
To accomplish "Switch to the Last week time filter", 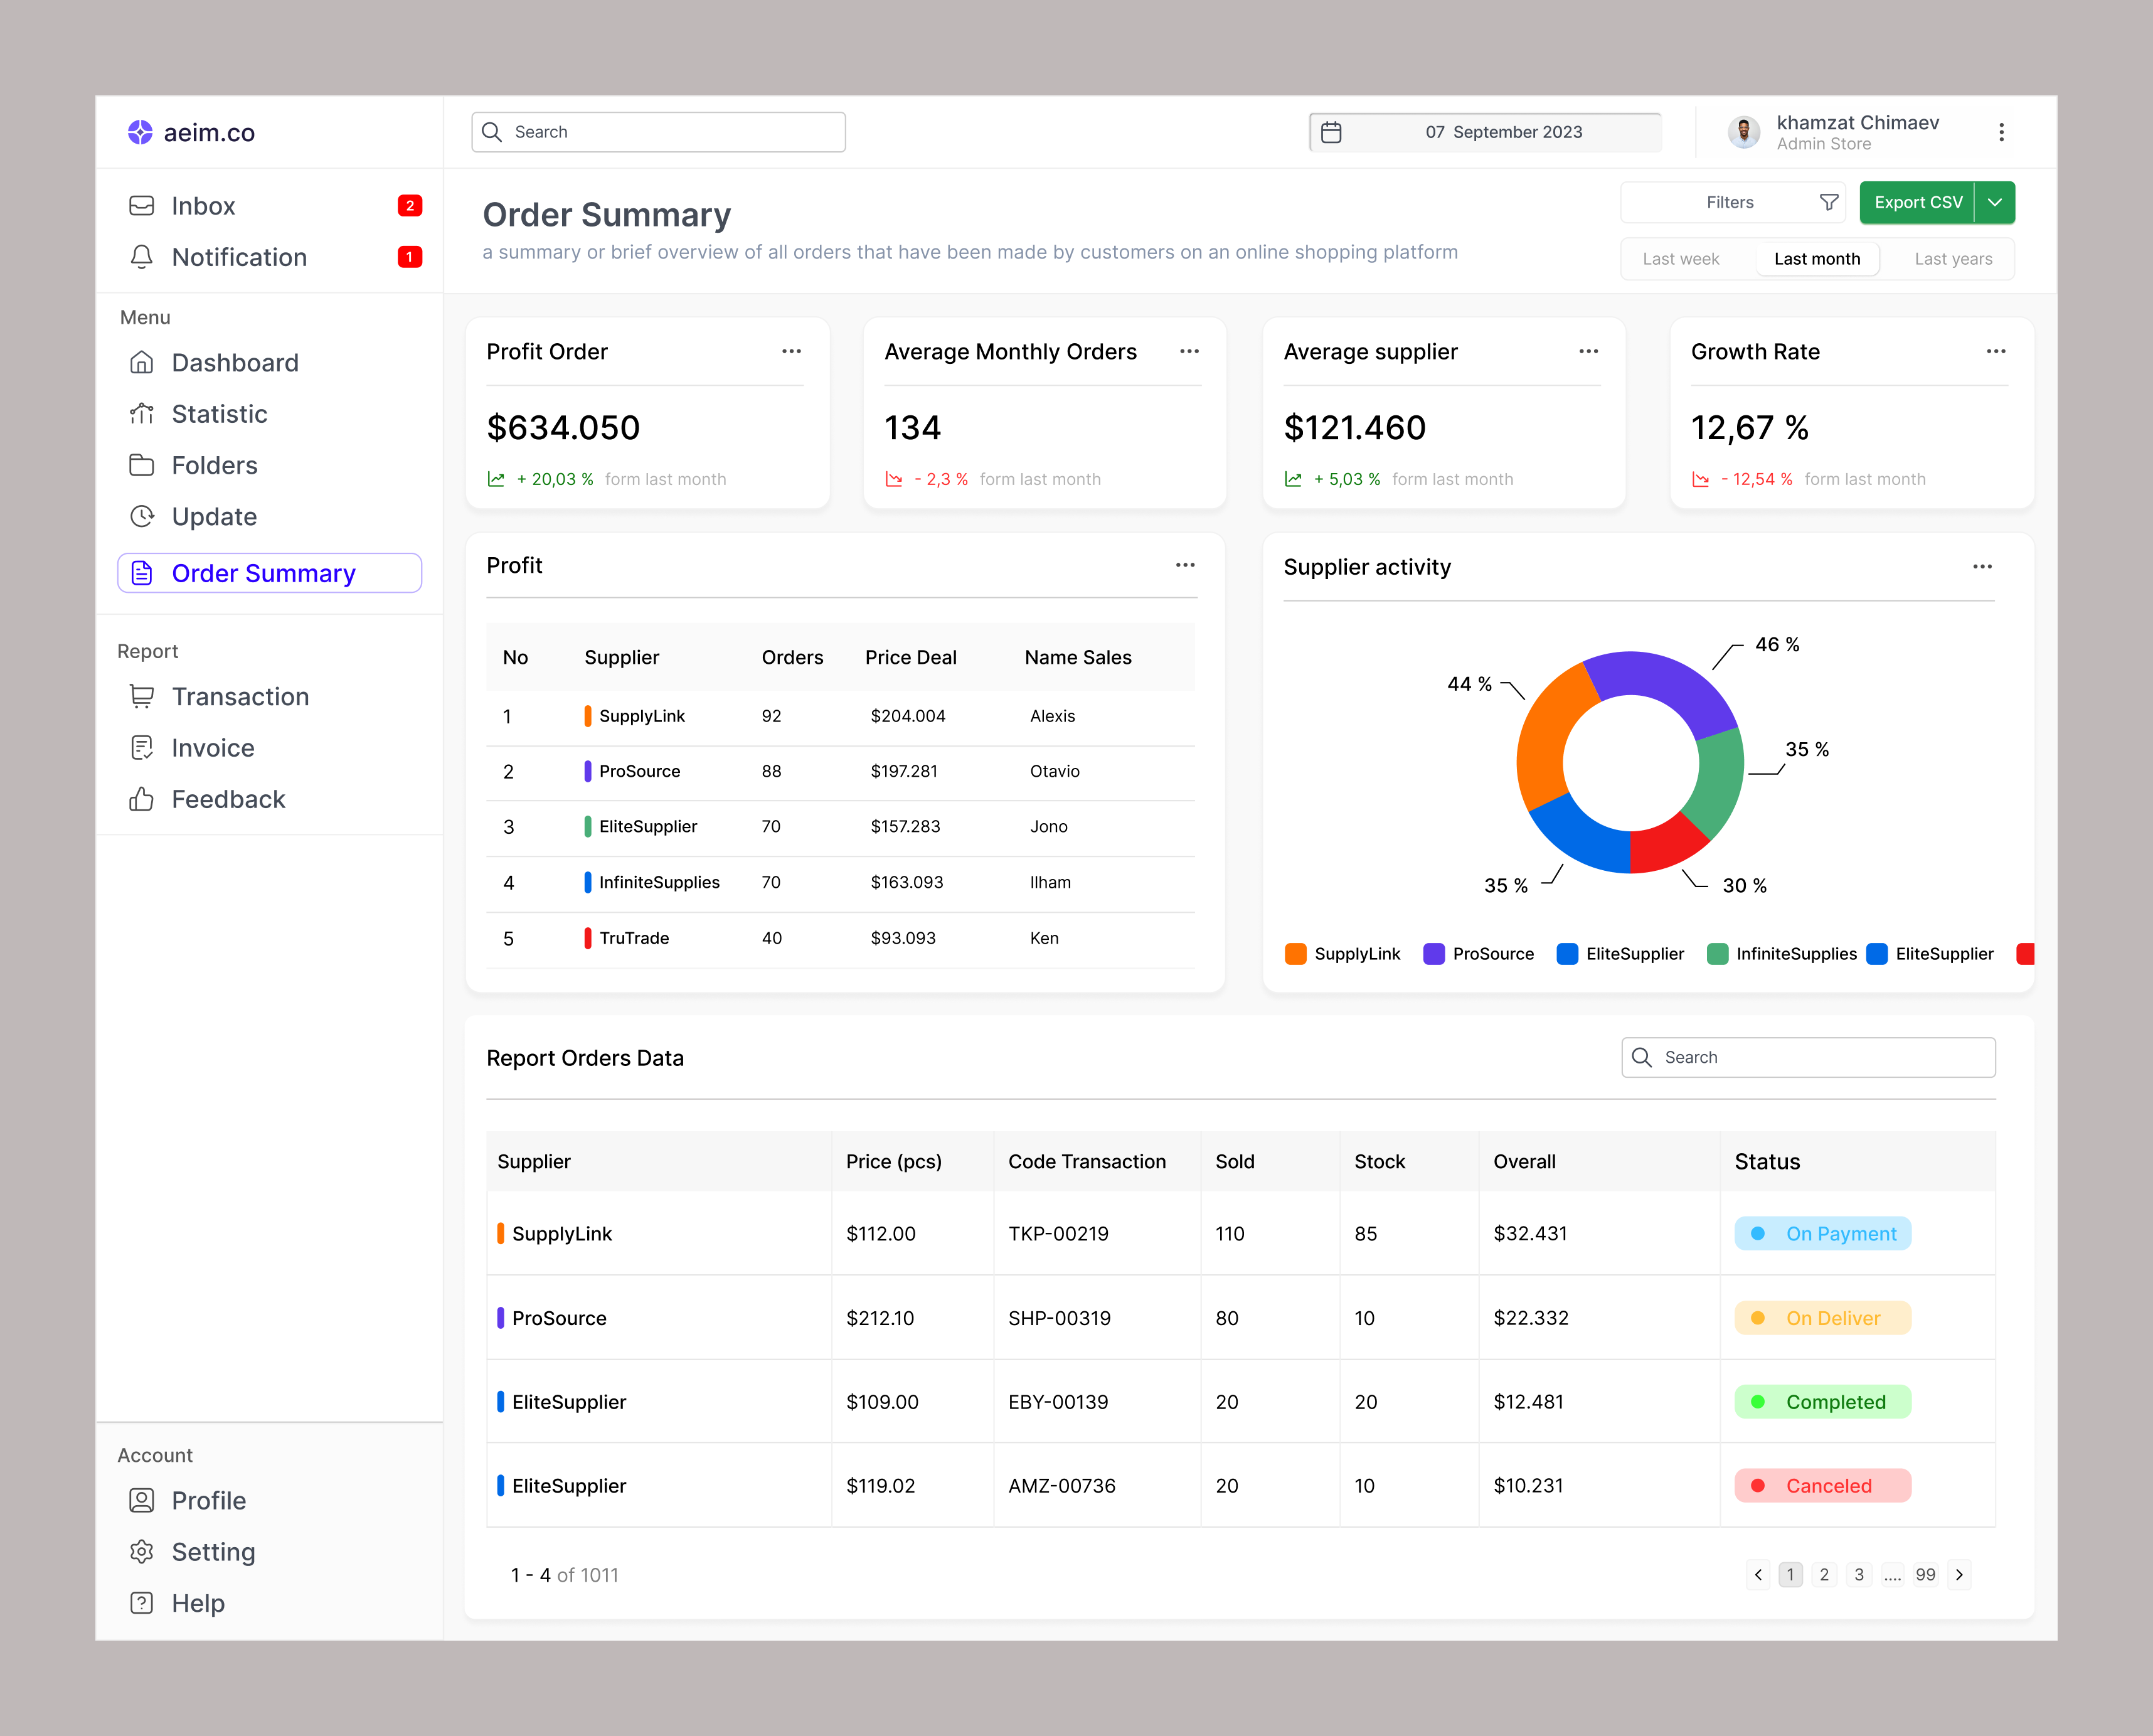I will coord(1681,258).
